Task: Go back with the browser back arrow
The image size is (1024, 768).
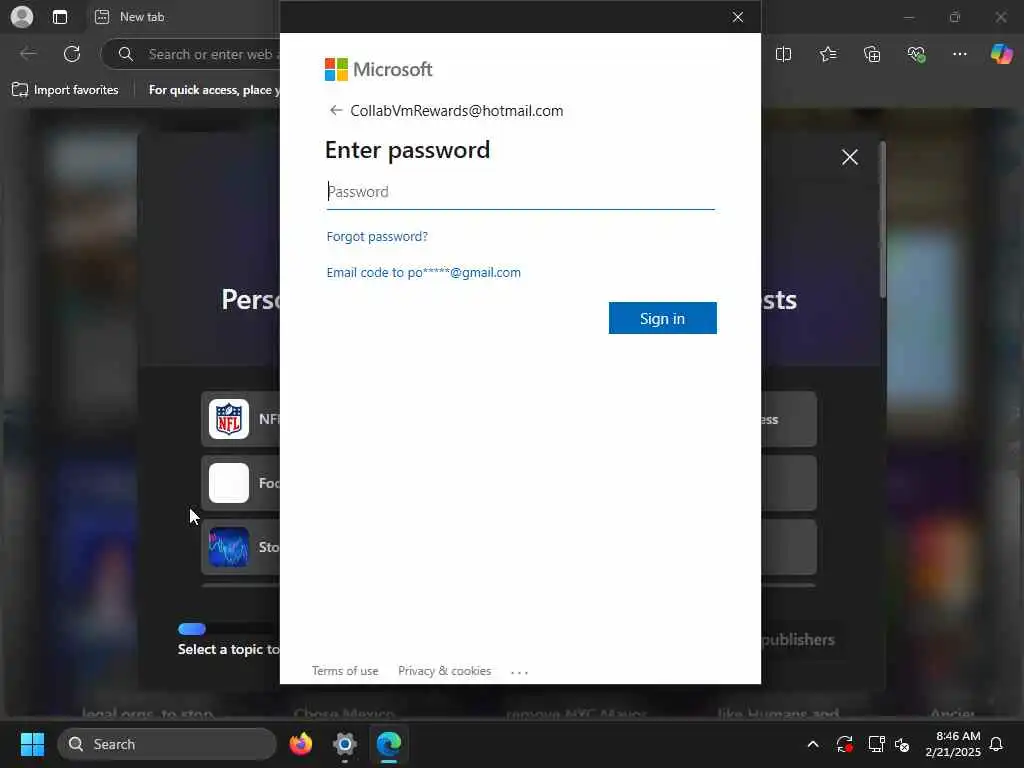Action: click(29, 54)
